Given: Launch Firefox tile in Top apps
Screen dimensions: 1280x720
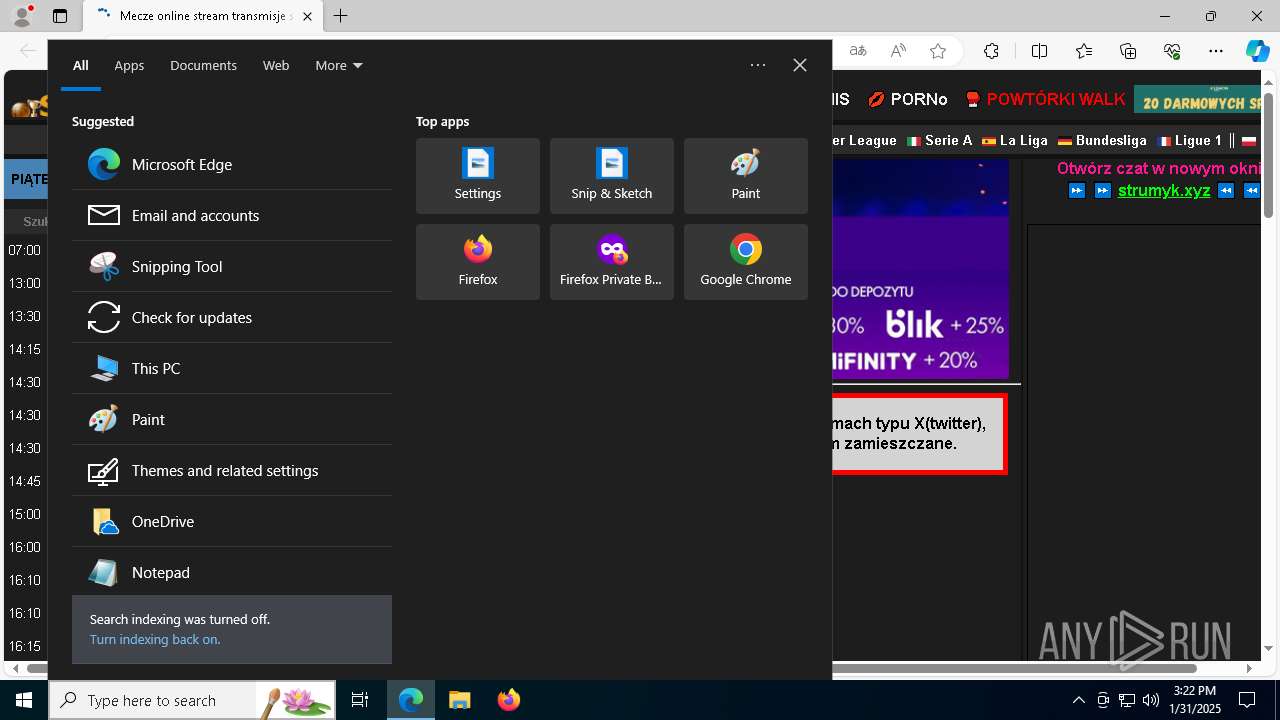Looking at the screenshot, I should coord(478,262).
